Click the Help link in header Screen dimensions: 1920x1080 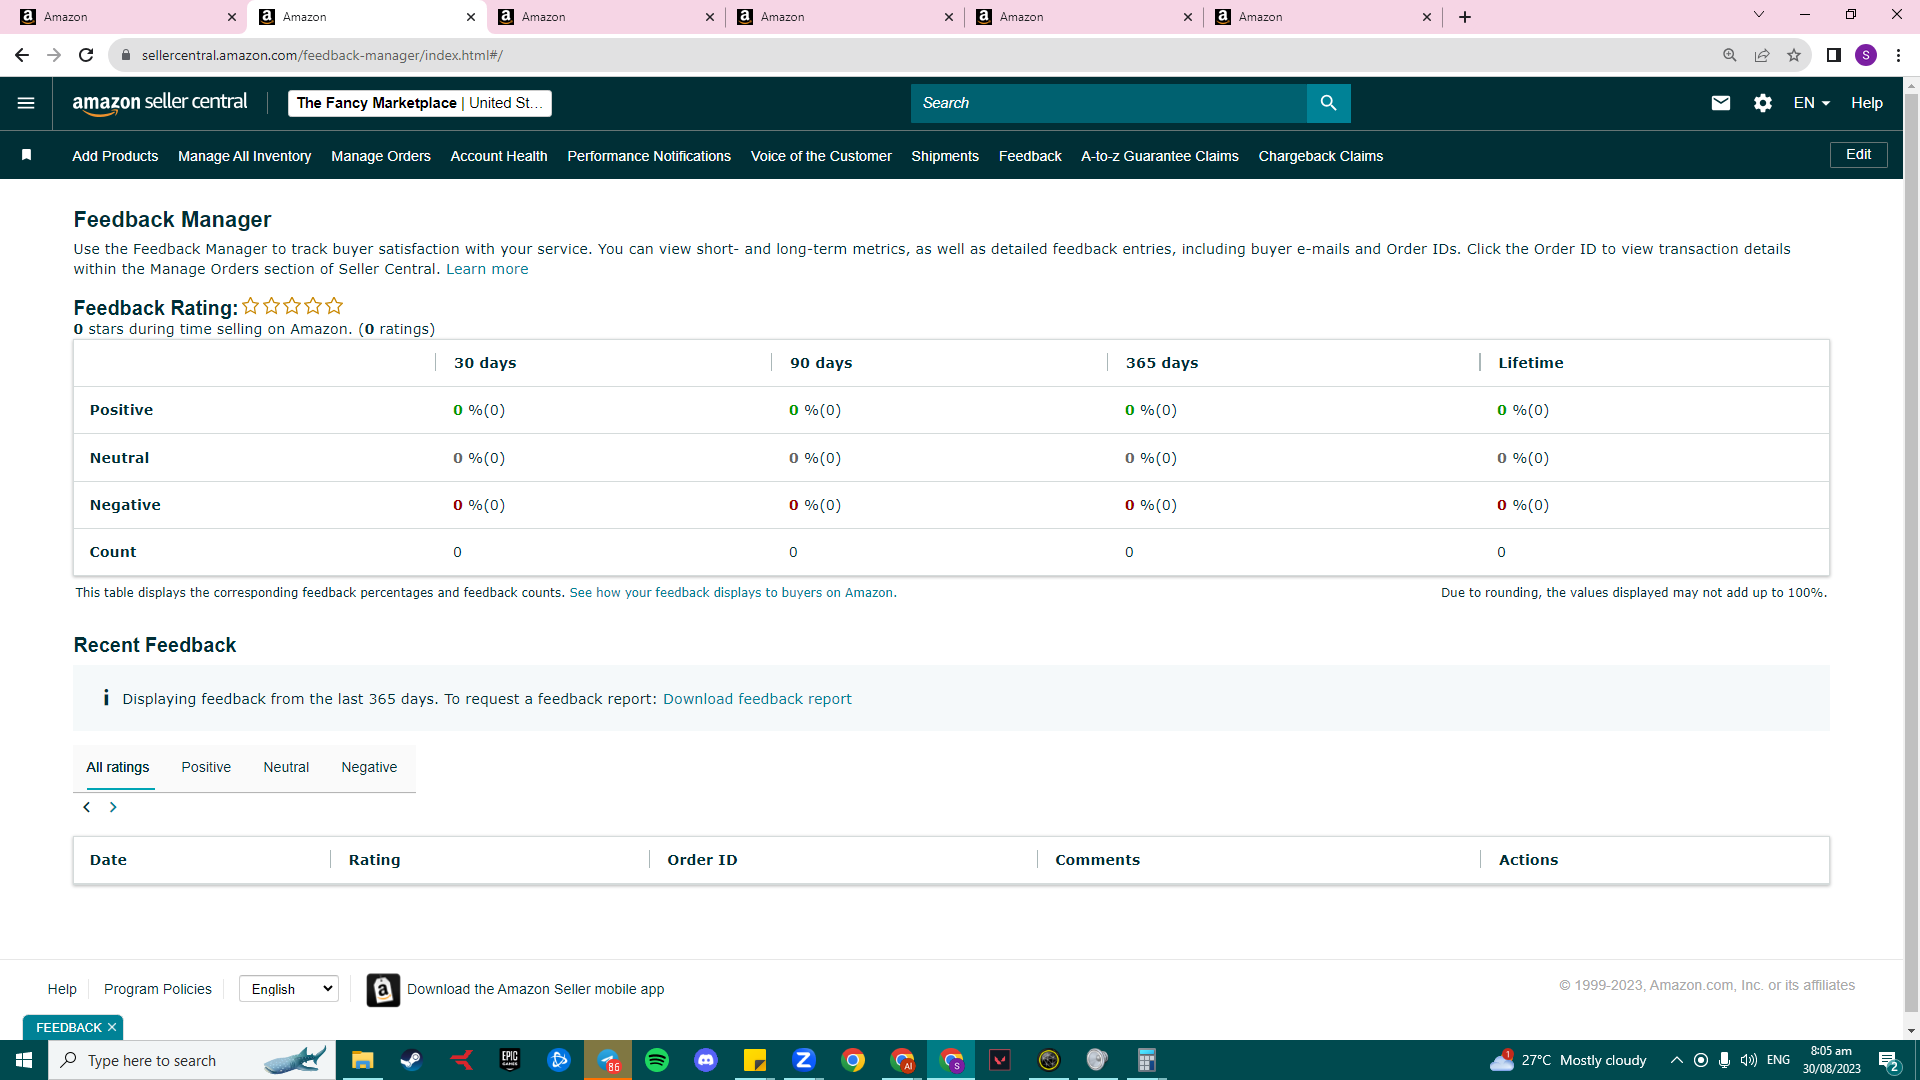pyautogui.click(x=1866, y=103)
